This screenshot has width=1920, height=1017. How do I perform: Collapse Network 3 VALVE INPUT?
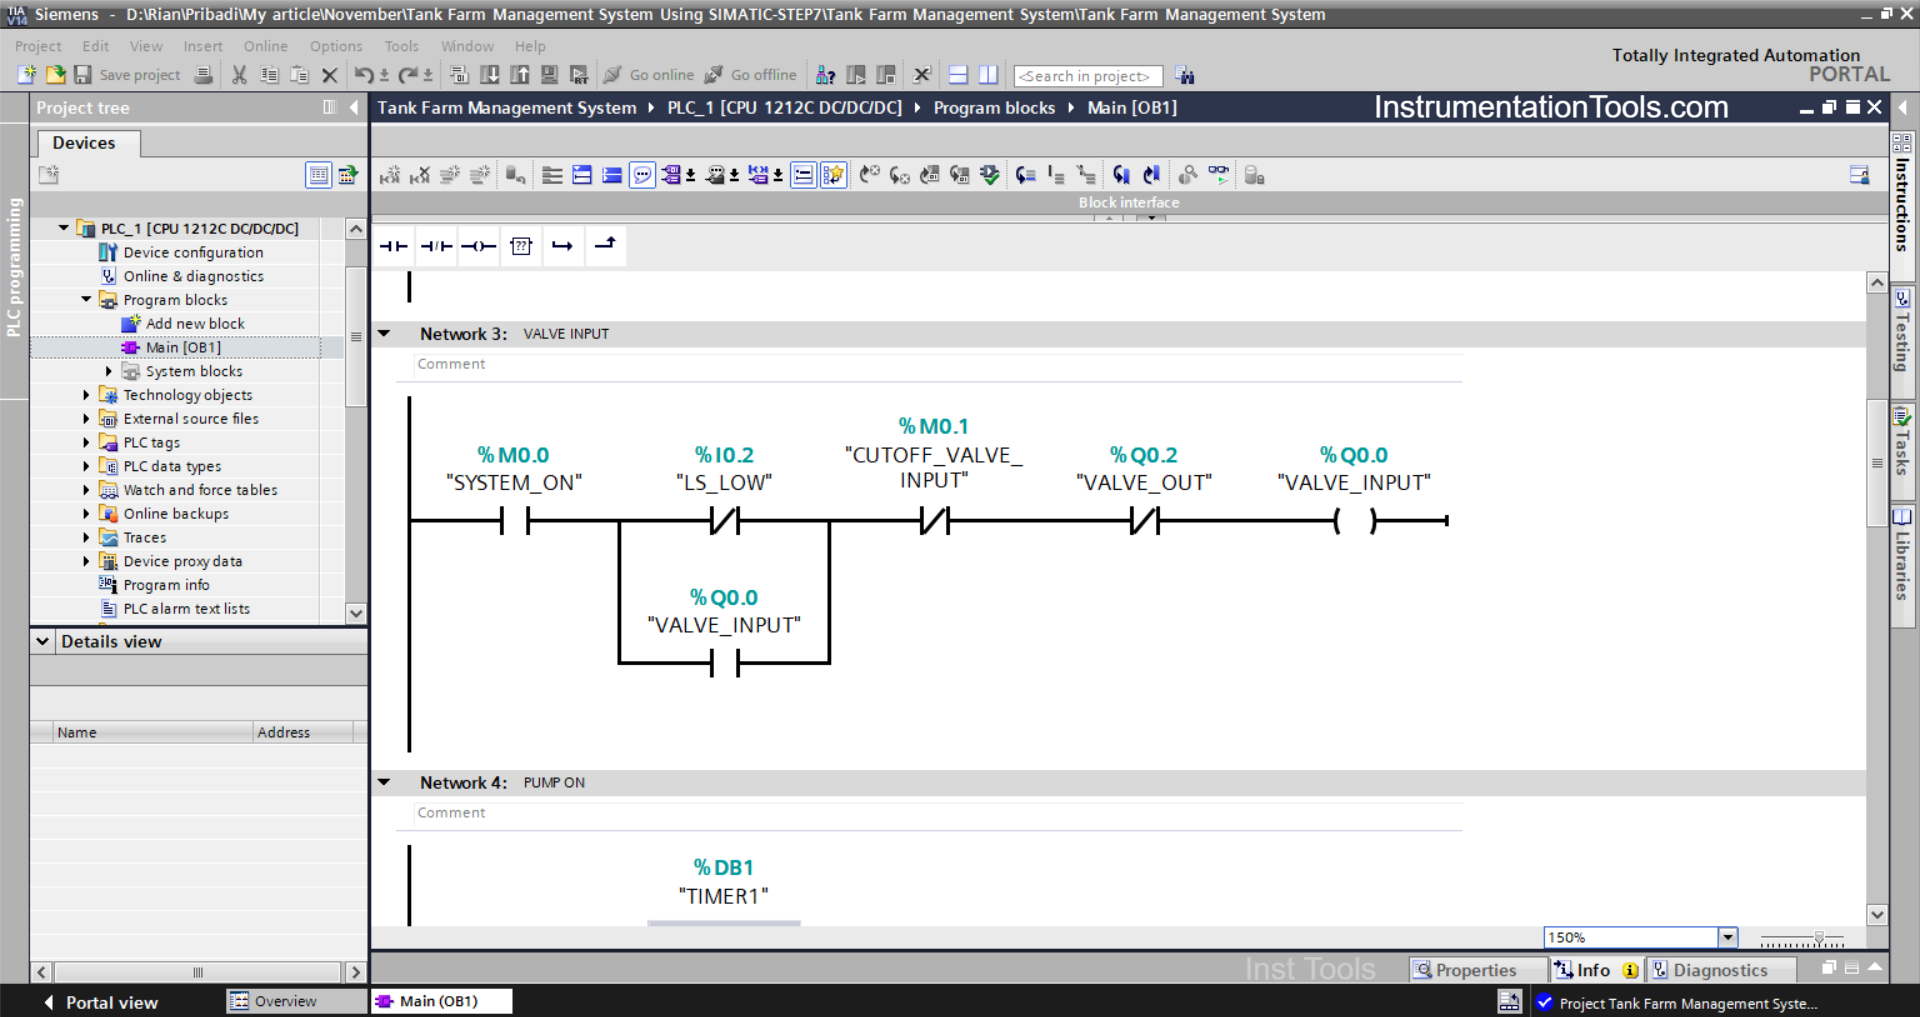pos(384,334)
